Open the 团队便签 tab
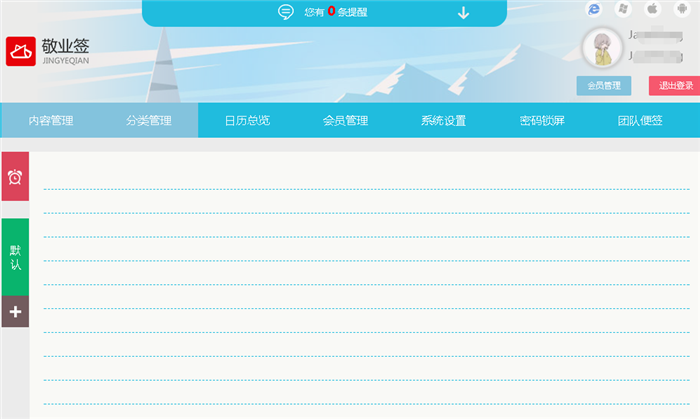This screenshot has height=419, width=700. (640, 121)
